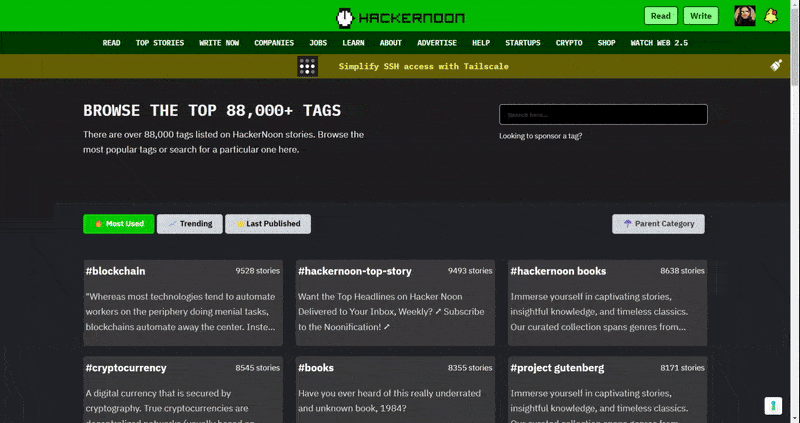Click the BROWSE THE TOP 88,000+ TAGS heading

[x=212, y=110]
